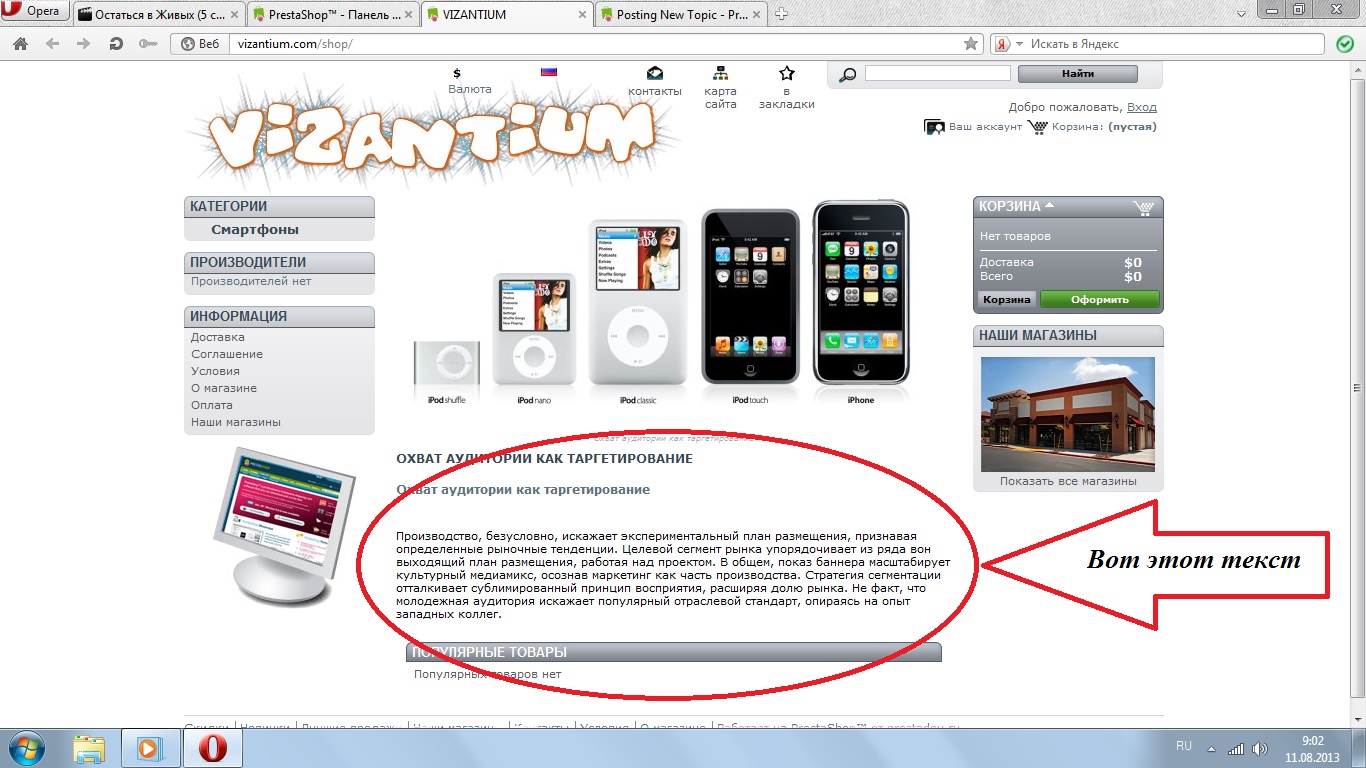Image resolution: width=1366 pixels, height=768 pixels.
Task: Open the Валюта currency selector
Action: pyautogui.click(x=470, y=89)
